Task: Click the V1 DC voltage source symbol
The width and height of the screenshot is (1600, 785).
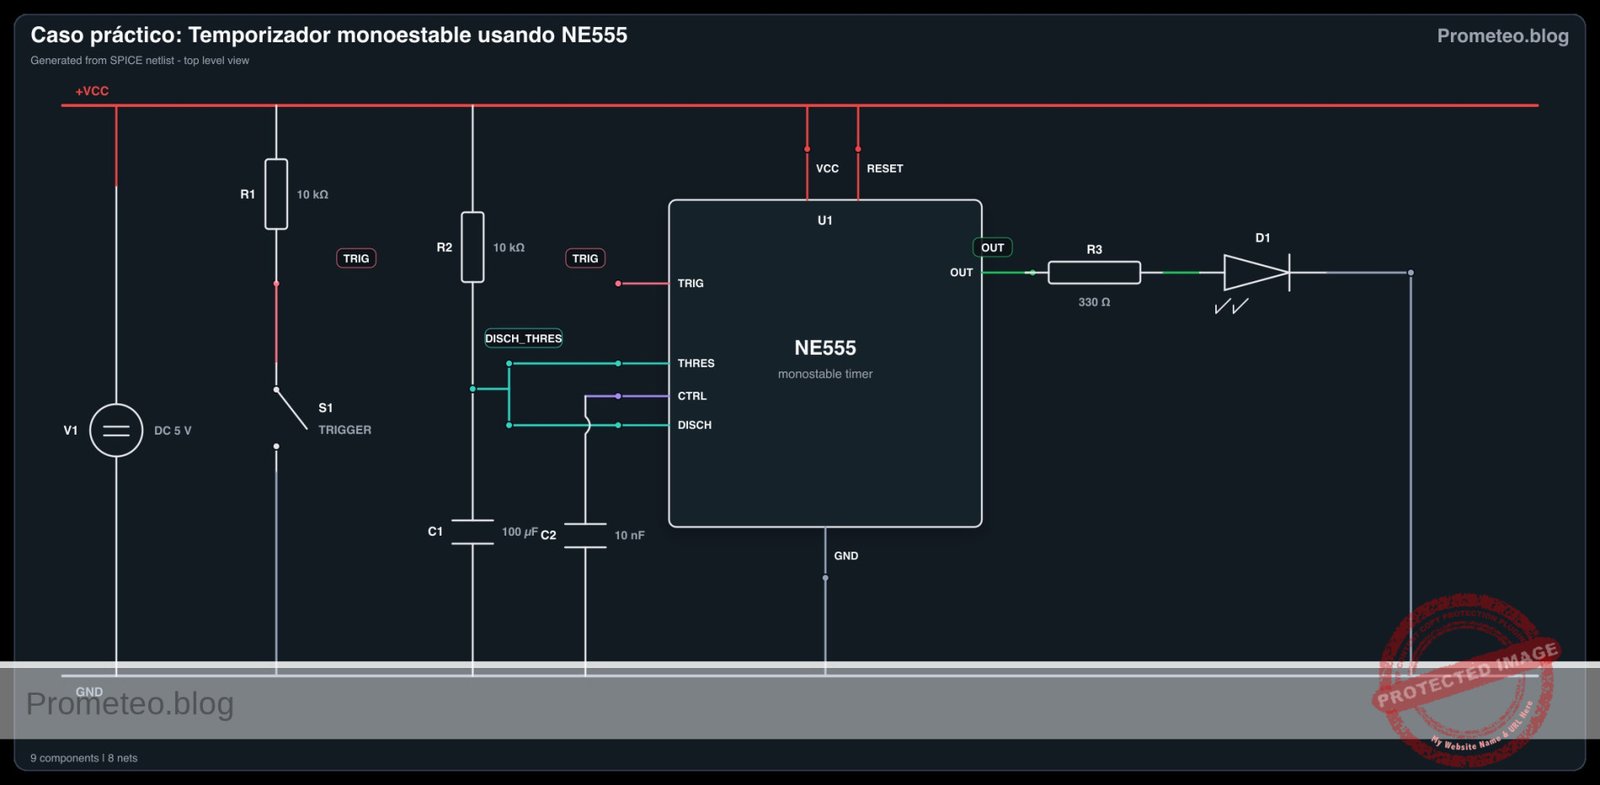Action: (116, 430)
